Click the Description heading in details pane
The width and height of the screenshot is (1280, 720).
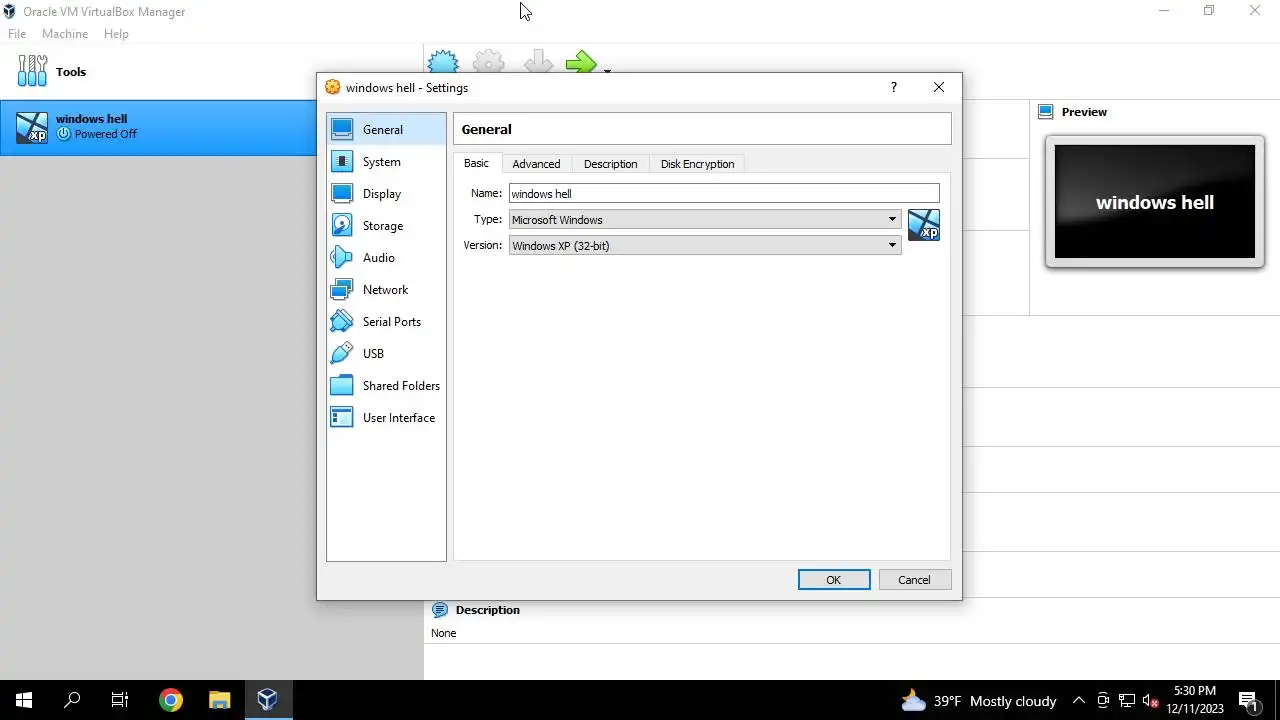click(x=488, y=610)
